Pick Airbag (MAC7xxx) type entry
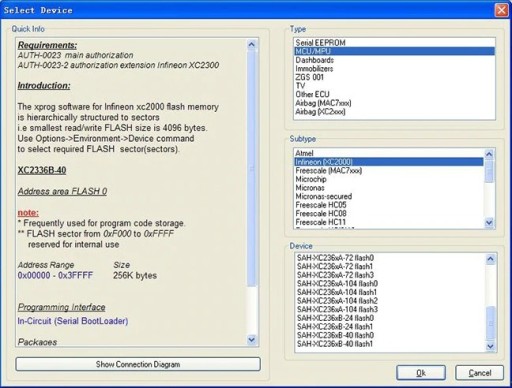This screenshot has height=388, width=512. (x=394, y=103)
